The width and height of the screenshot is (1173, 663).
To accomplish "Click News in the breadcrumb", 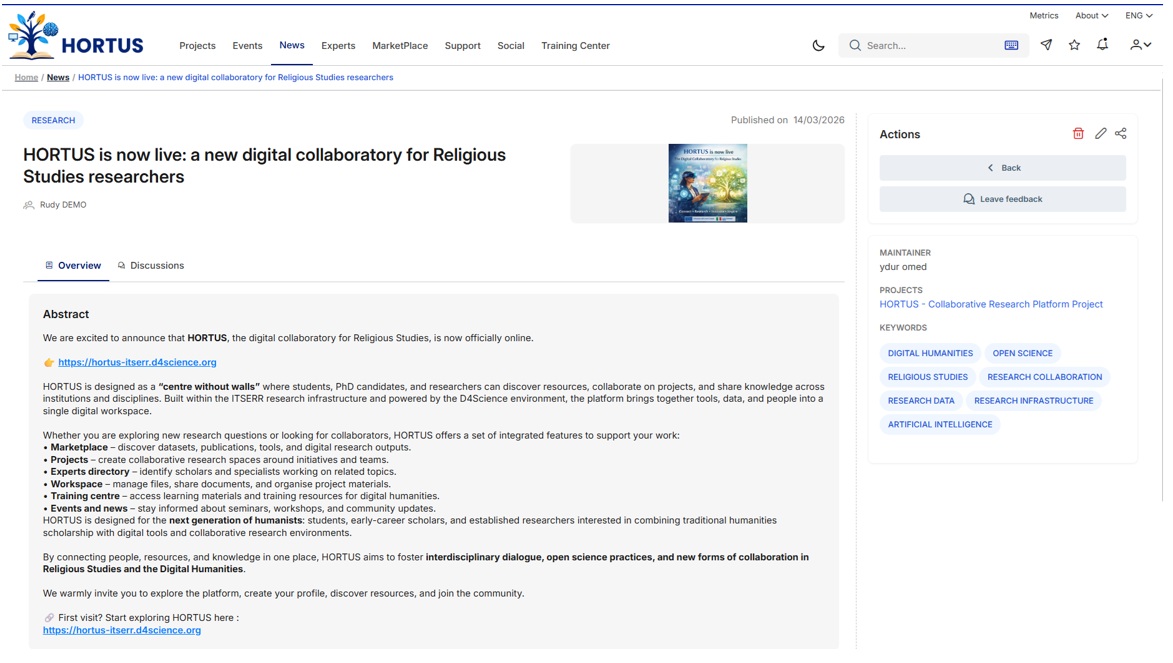I will [58, 77].
